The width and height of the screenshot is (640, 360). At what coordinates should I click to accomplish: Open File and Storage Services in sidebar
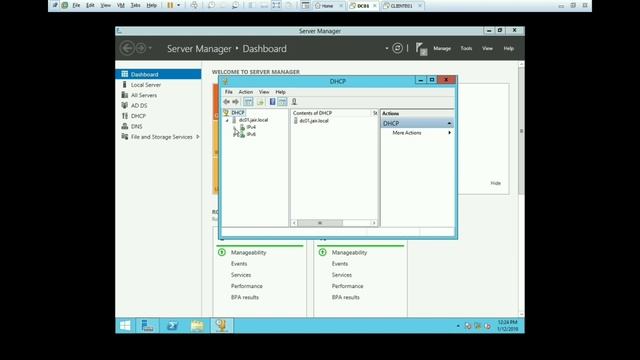[158, 137]
